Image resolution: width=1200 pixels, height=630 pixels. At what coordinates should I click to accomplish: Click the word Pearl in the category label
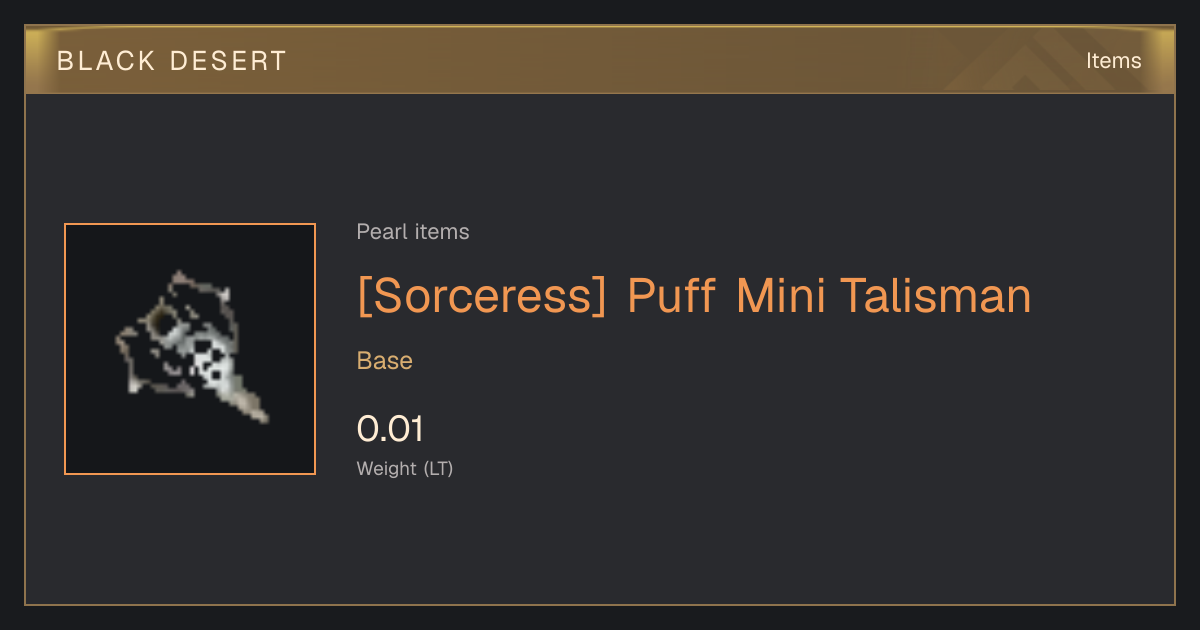[x=378, y=232]
